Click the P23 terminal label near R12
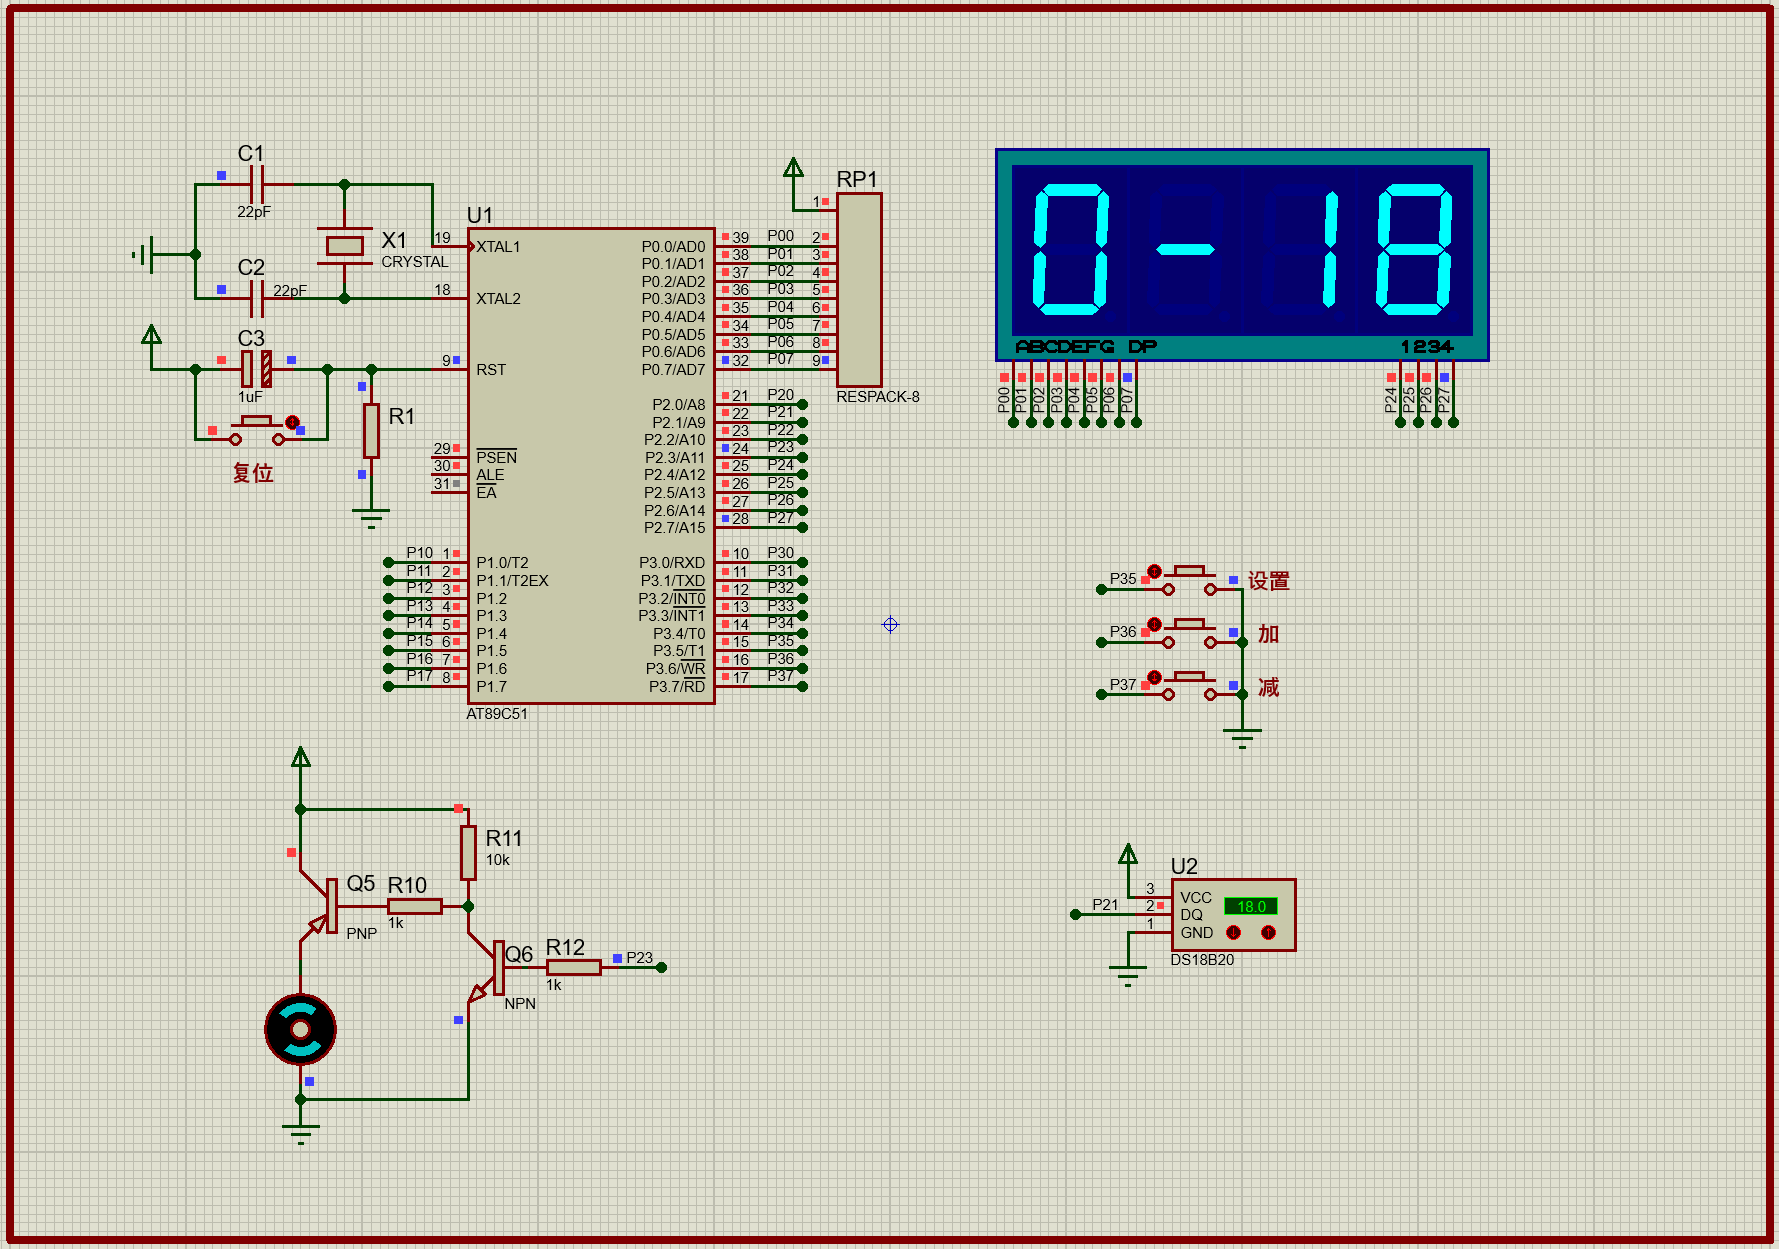Viewport: 1779px width, 1249px height. pos(639,958)
